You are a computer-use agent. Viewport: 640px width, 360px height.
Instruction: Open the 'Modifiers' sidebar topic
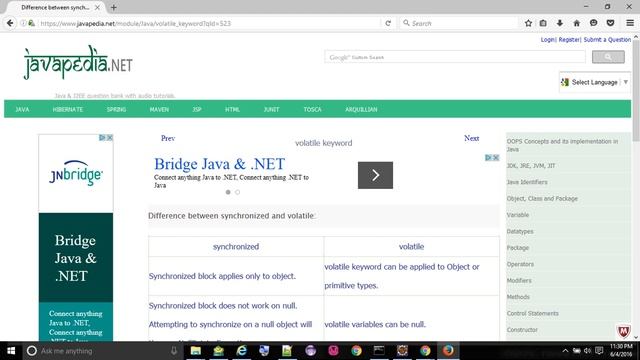tap(519, 280)
